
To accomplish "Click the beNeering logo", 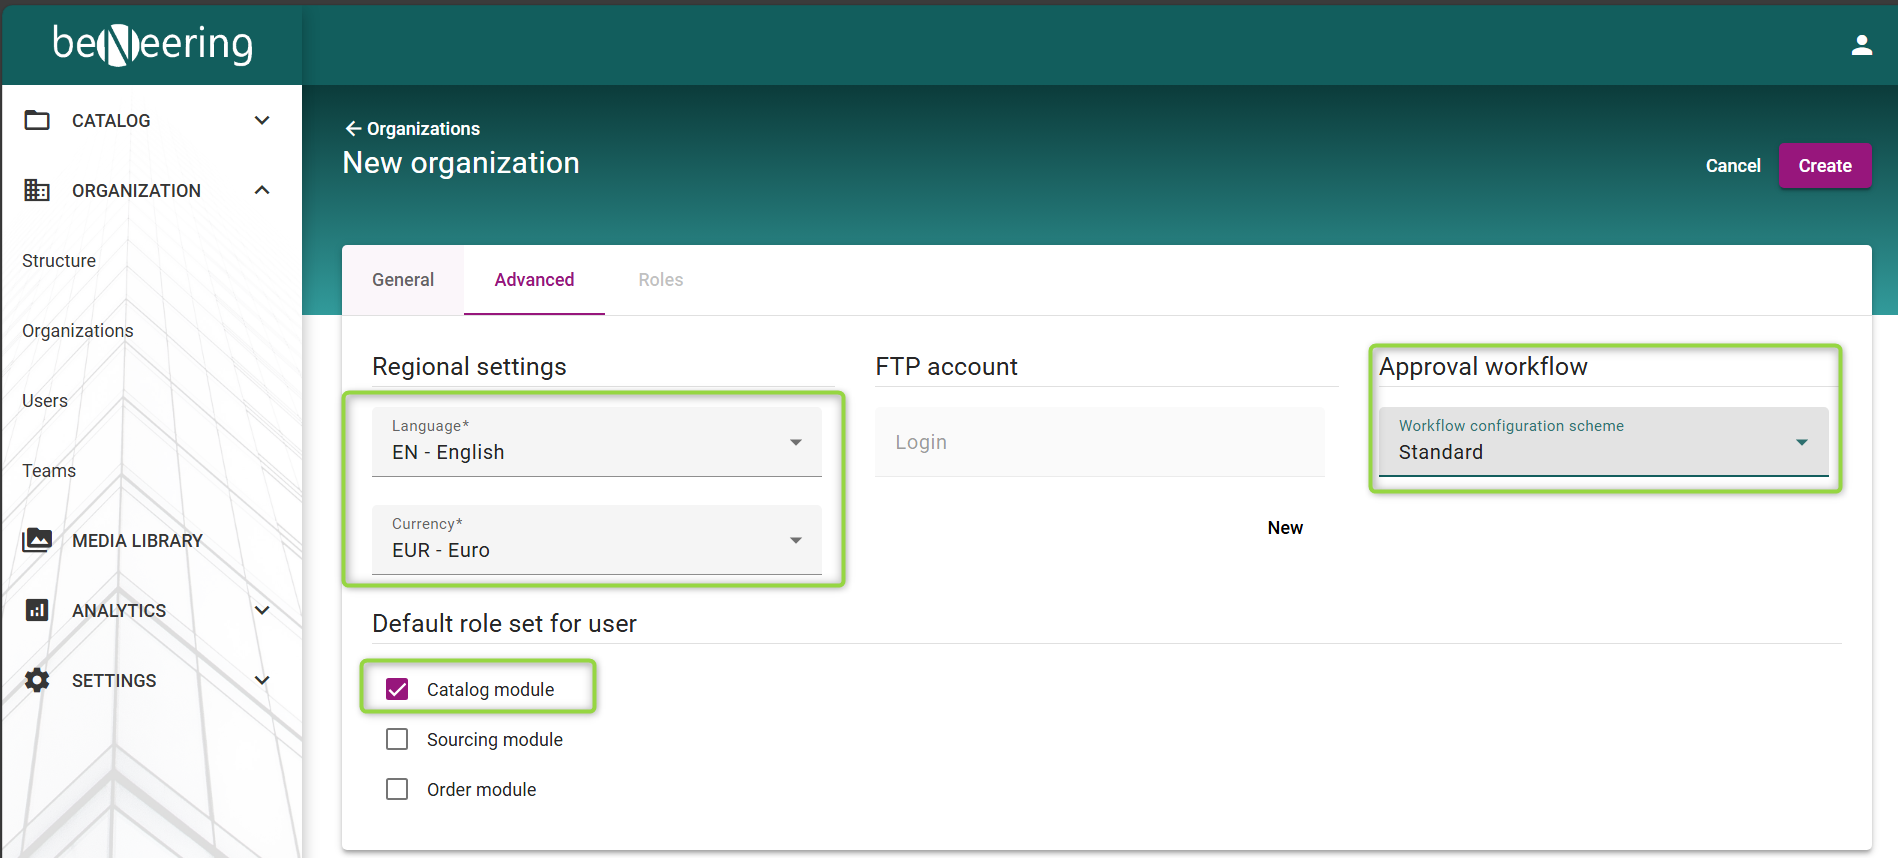I will 152,44.
